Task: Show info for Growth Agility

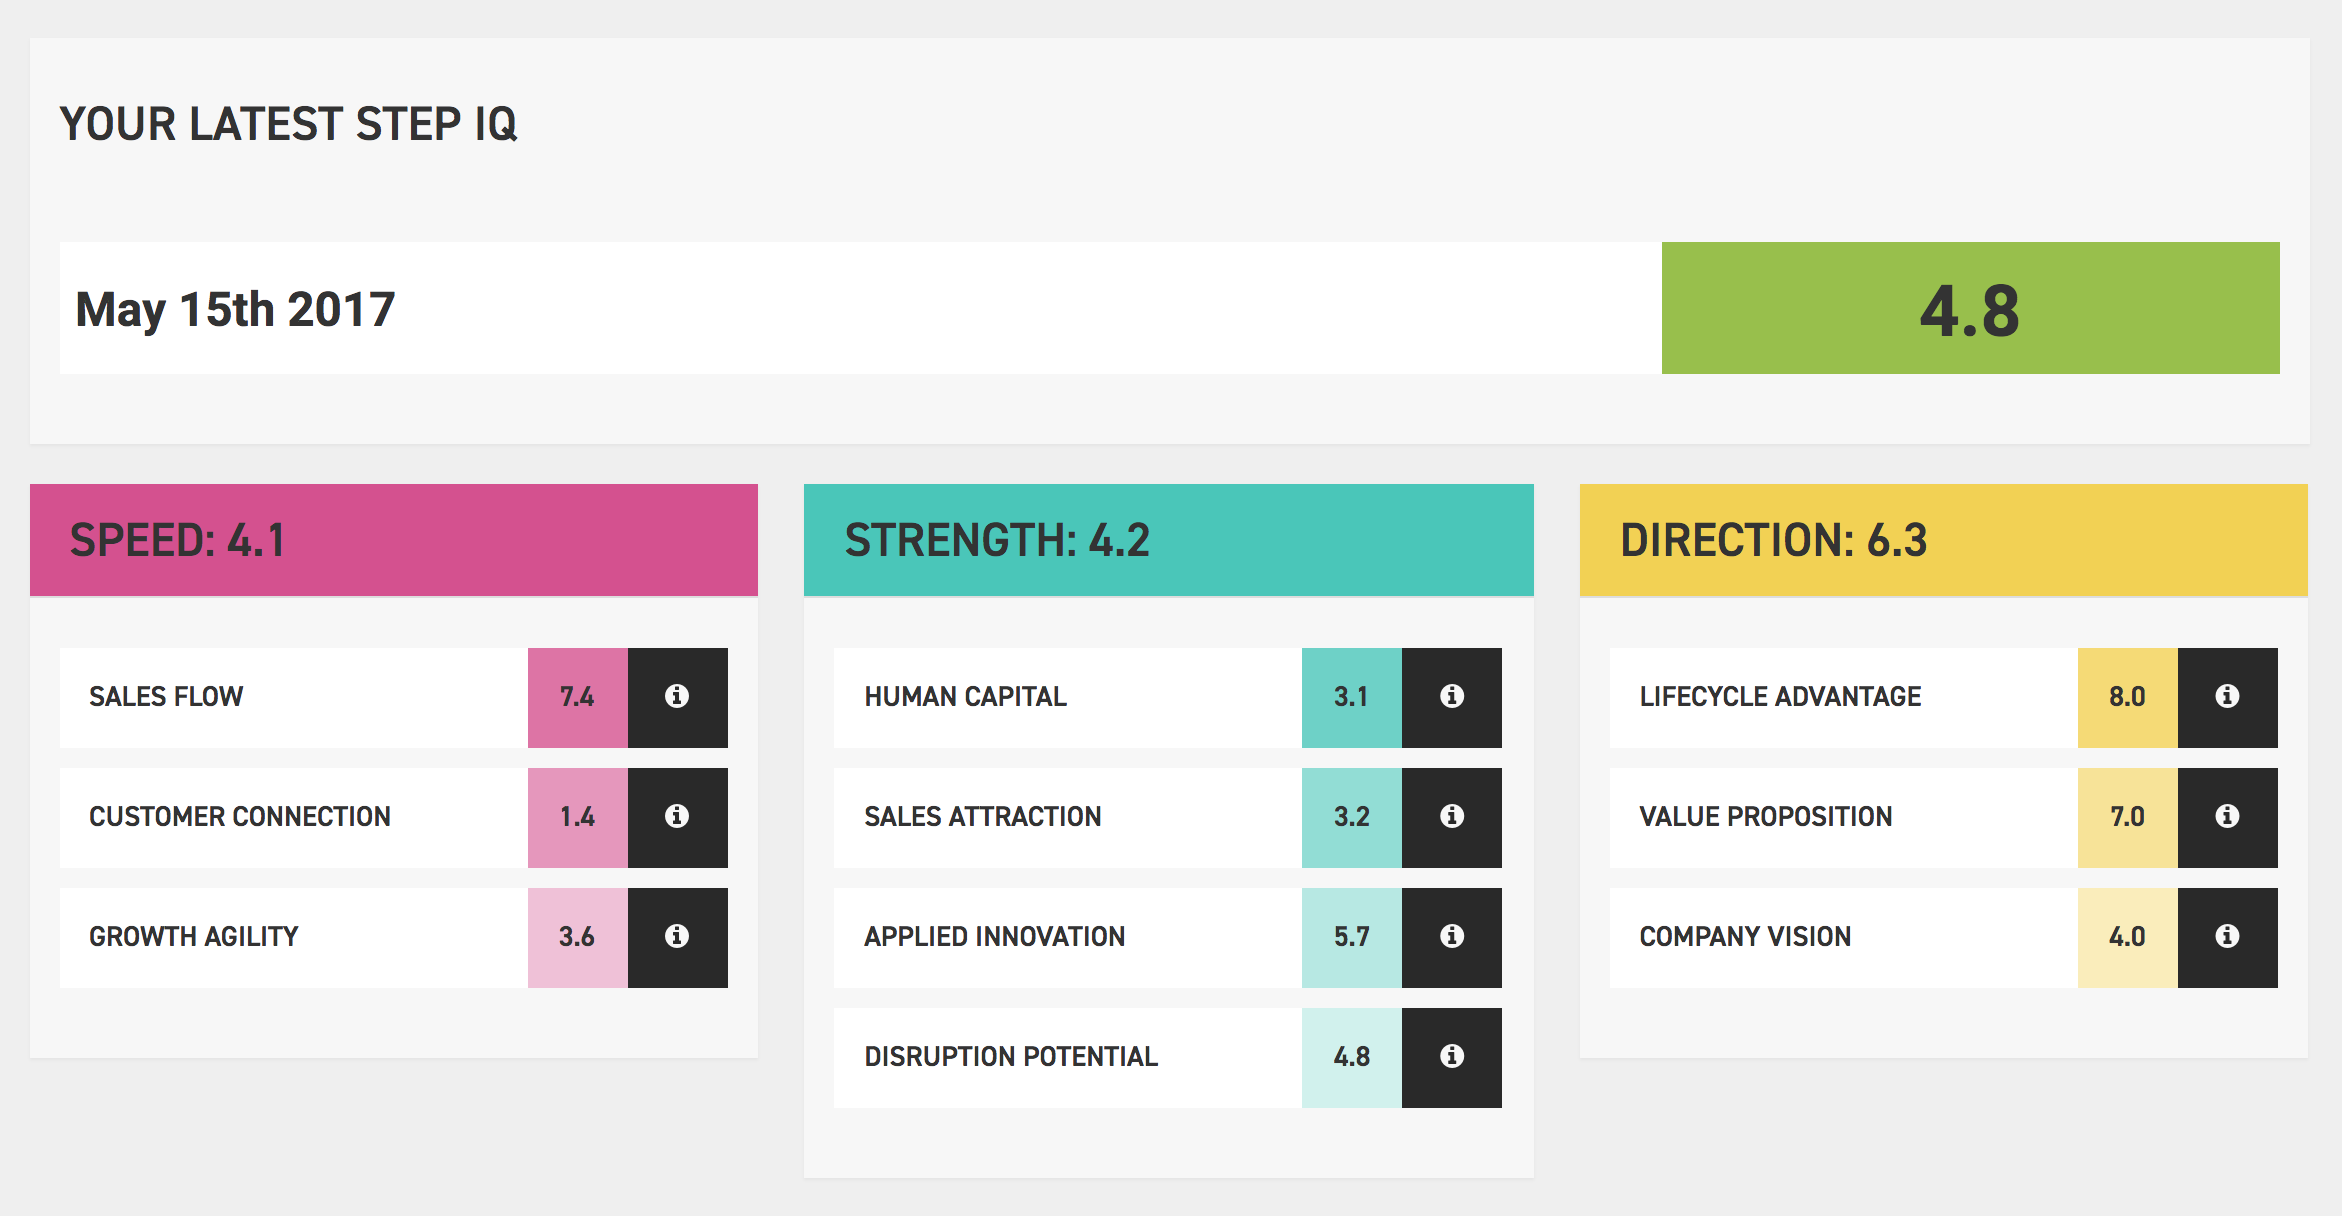Action: 677,937
